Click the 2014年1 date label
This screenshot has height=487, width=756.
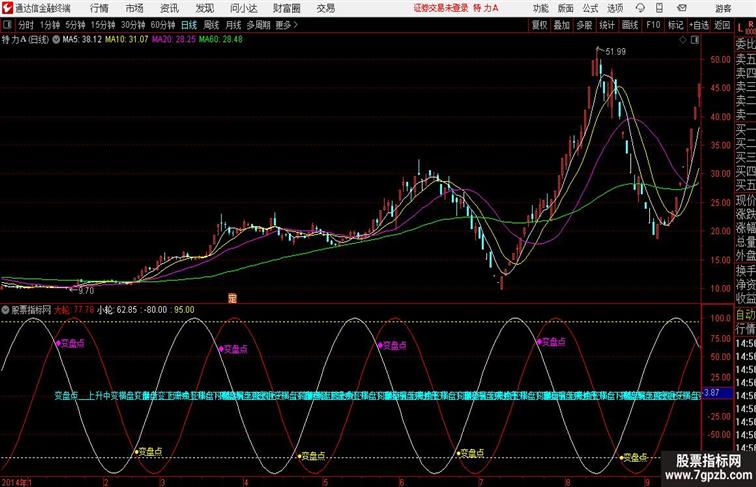click(16, 482)
